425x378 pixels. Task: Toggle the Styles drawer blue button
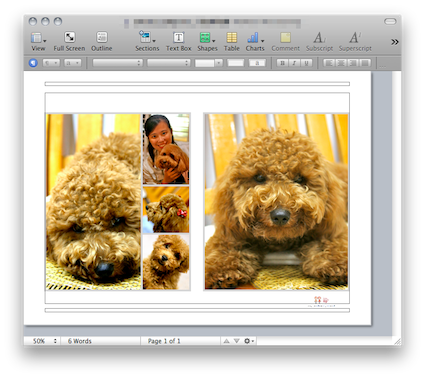pyautogui.click(x=33, y=63)
